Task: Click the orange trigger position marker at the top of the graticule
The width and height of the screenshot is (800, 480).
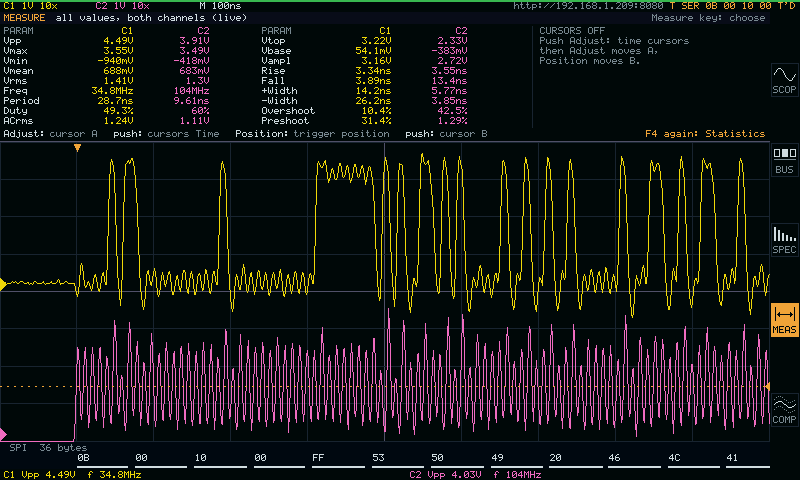Action: coord(77,148)
